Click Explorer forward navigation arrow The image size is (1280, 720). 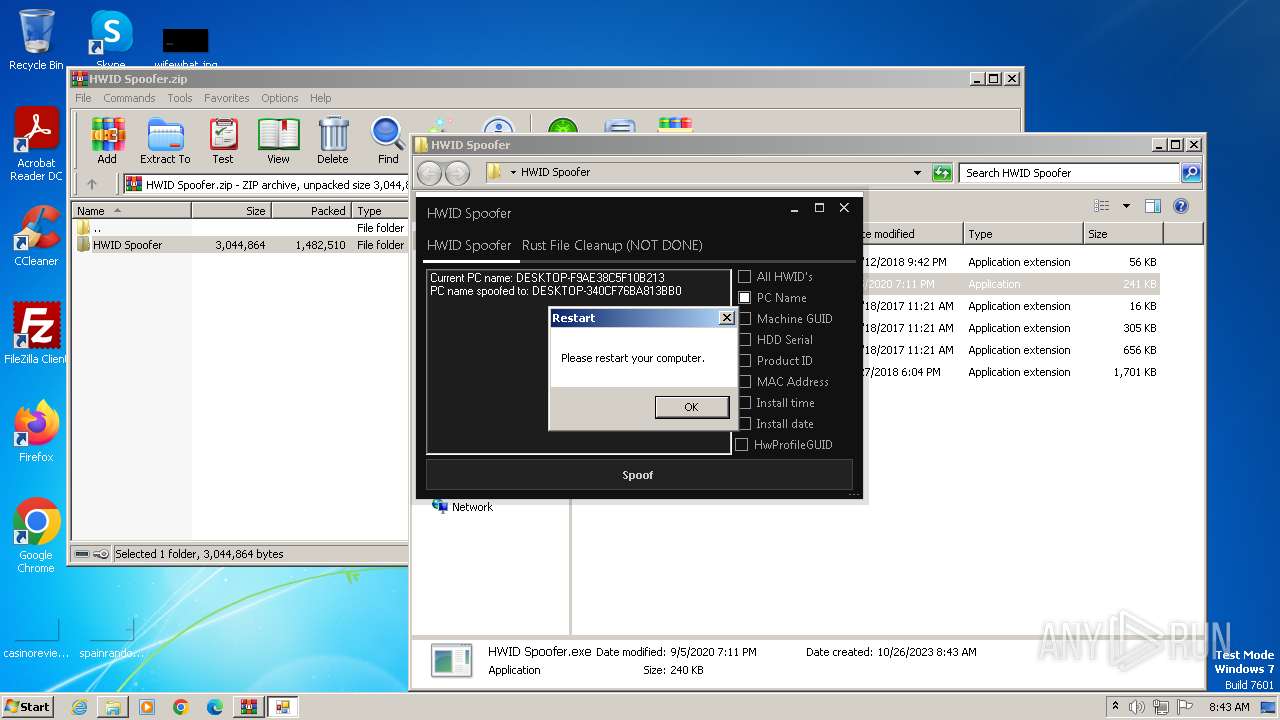tap(457, 173)
